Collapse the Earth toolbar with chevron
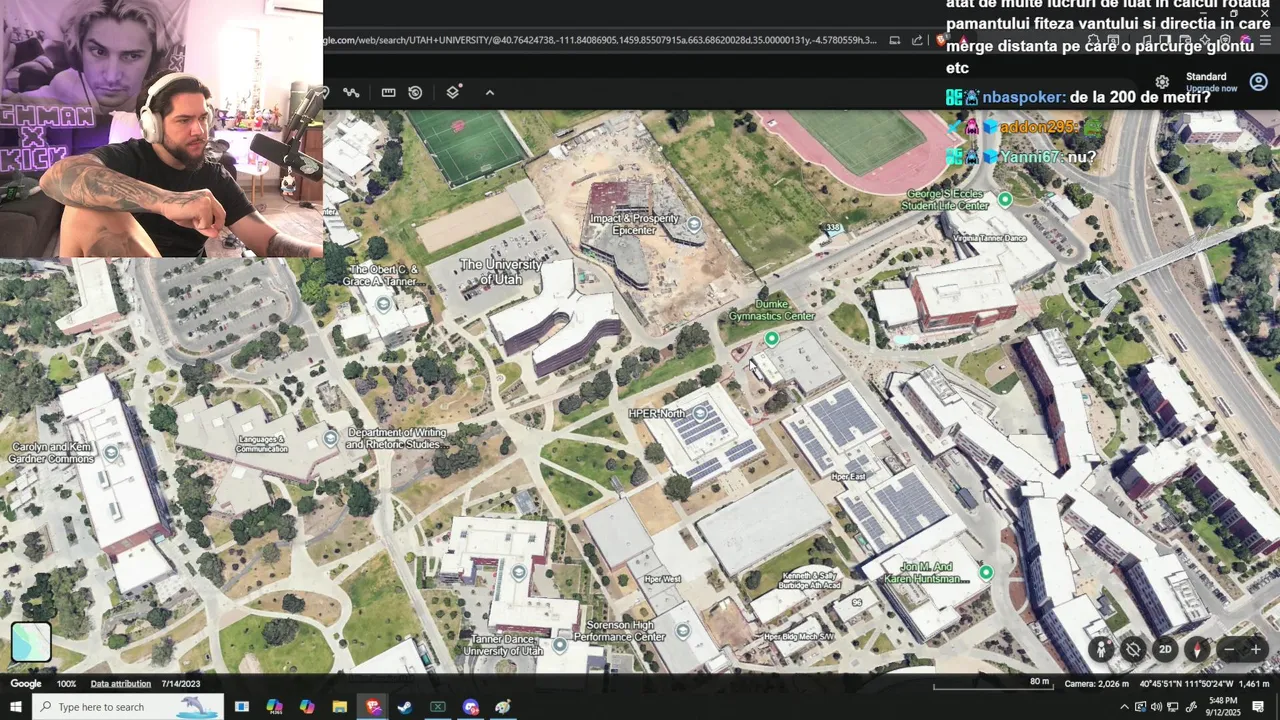Image resolution: width=1280 pixels, height=720 pixels. [x=490, y=92]
